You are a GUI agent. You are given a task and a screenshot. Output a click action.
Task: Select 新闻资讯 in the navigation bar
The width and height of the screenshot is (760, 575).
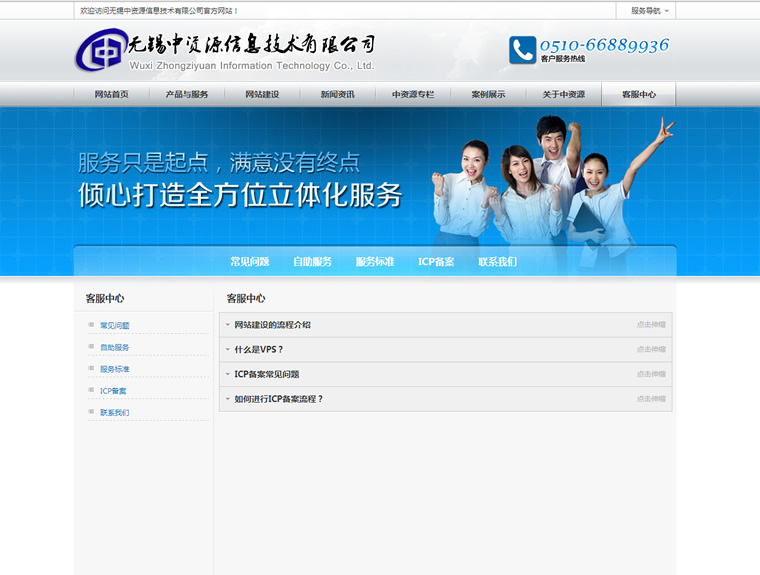[x=337, y=95]
